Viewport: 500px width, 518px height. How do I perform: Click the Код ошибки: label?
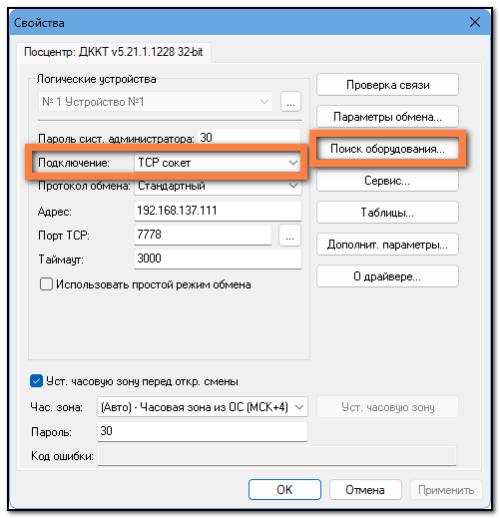click(62, 456)
